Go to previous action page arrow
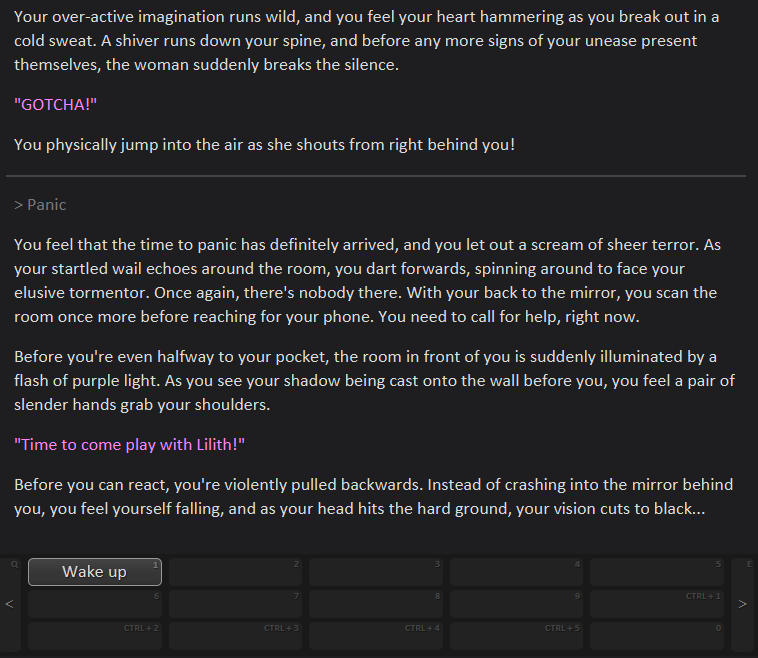The width and height of the screenshot is (758, 658). pyautogui.click(x=9, y=604)
